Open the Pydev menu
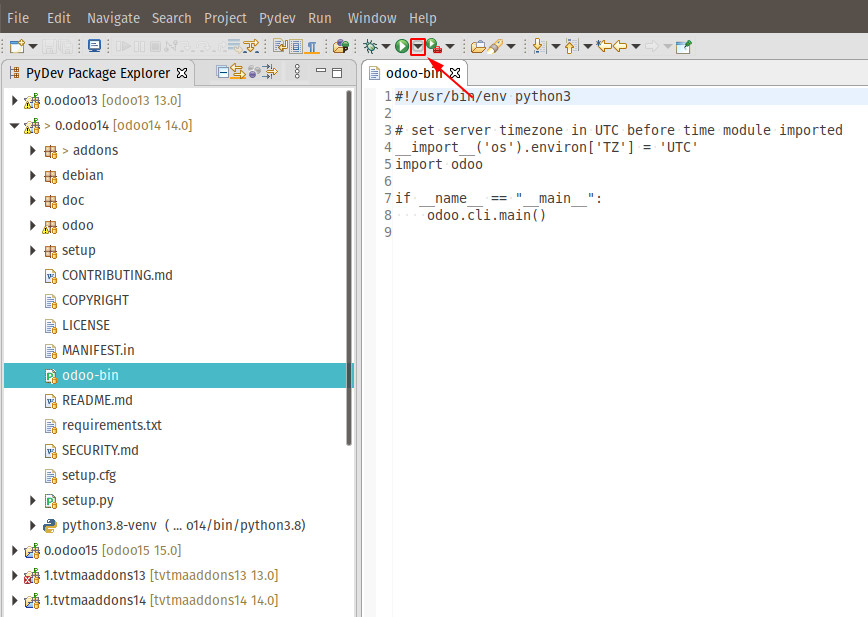 pyautogui.click(x=277, y=18)
